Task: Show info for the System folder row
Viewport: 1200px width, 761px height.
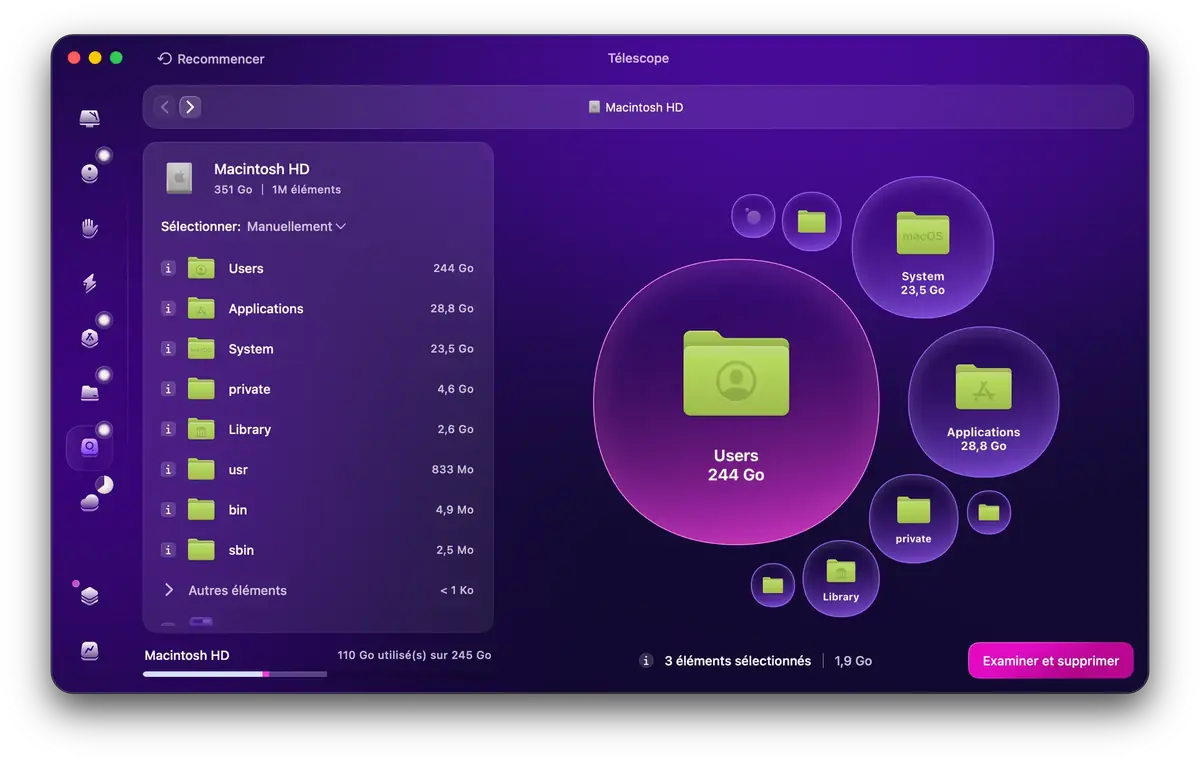Action: click(168, 349)
